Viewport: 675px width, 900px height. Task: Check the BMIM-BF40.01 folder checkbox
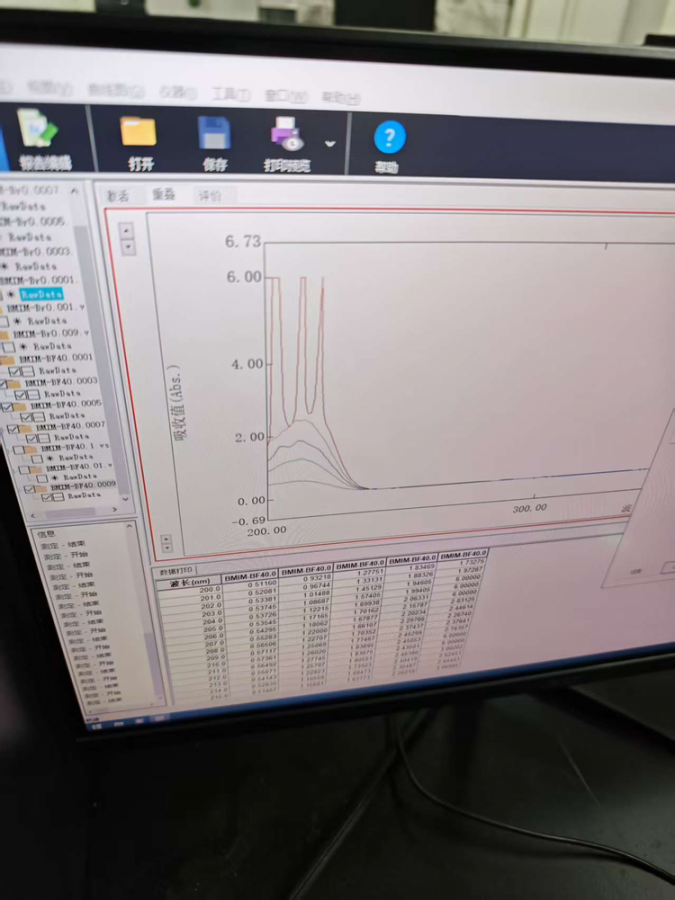tap(23, 470)
